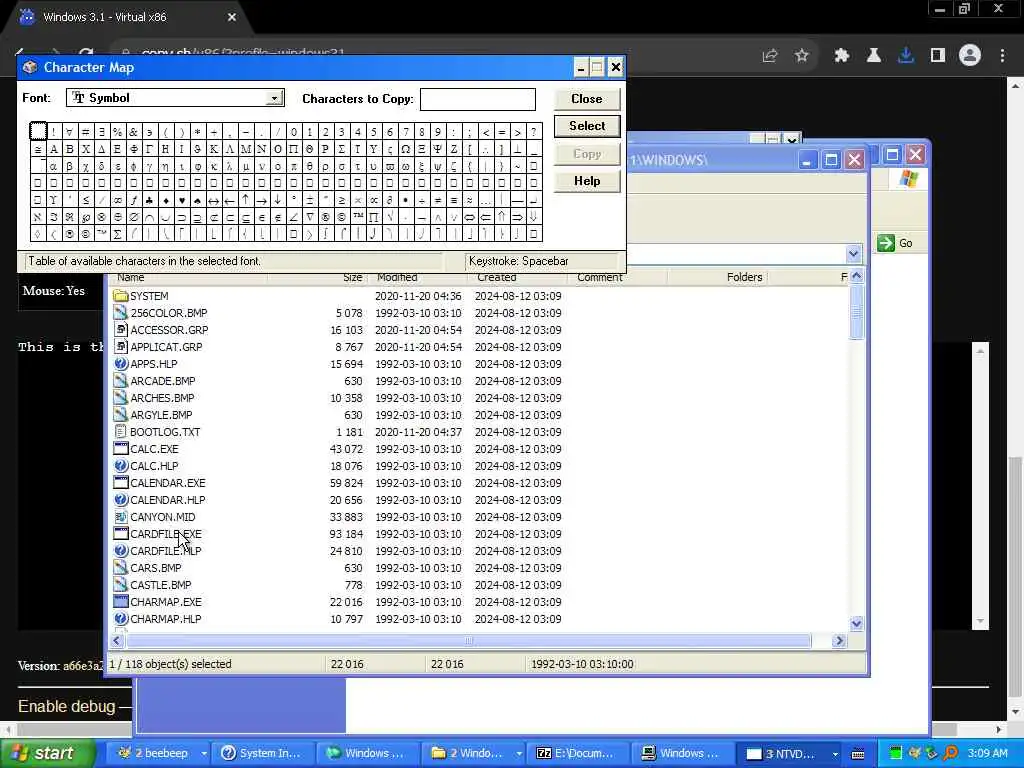Sort file list by Modified column
The image size is (1024, 768).
pos(397,278)
